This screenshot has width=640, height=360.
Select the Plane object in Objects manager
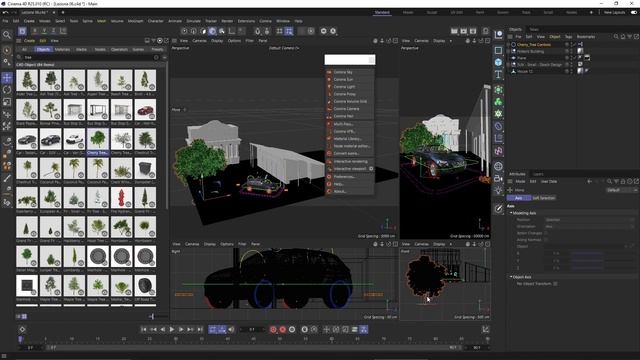(522, 58)
